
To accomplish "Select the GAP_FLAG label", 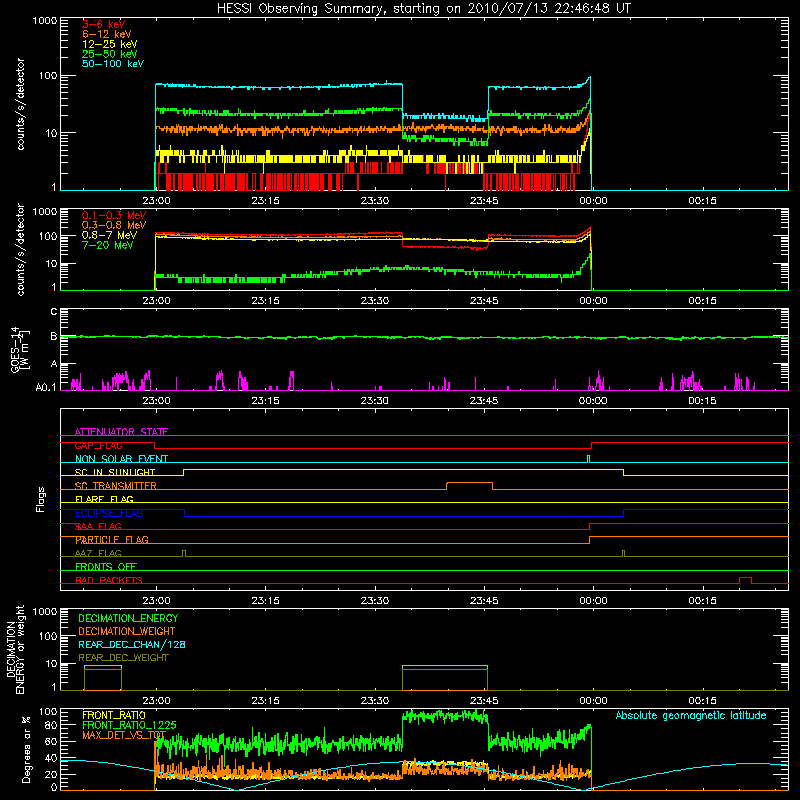I will [98, 445].
